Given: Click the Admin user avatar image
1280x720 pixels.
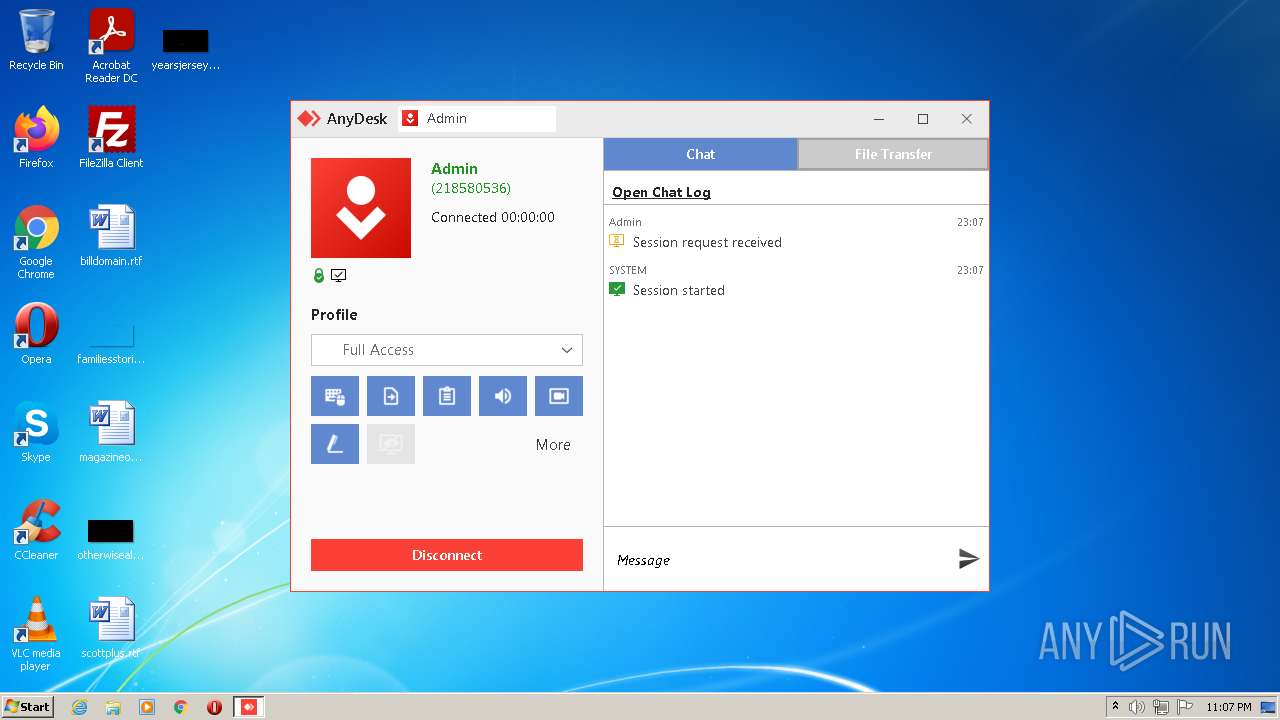Looking at the screenshot, I should tap(361, 208).
